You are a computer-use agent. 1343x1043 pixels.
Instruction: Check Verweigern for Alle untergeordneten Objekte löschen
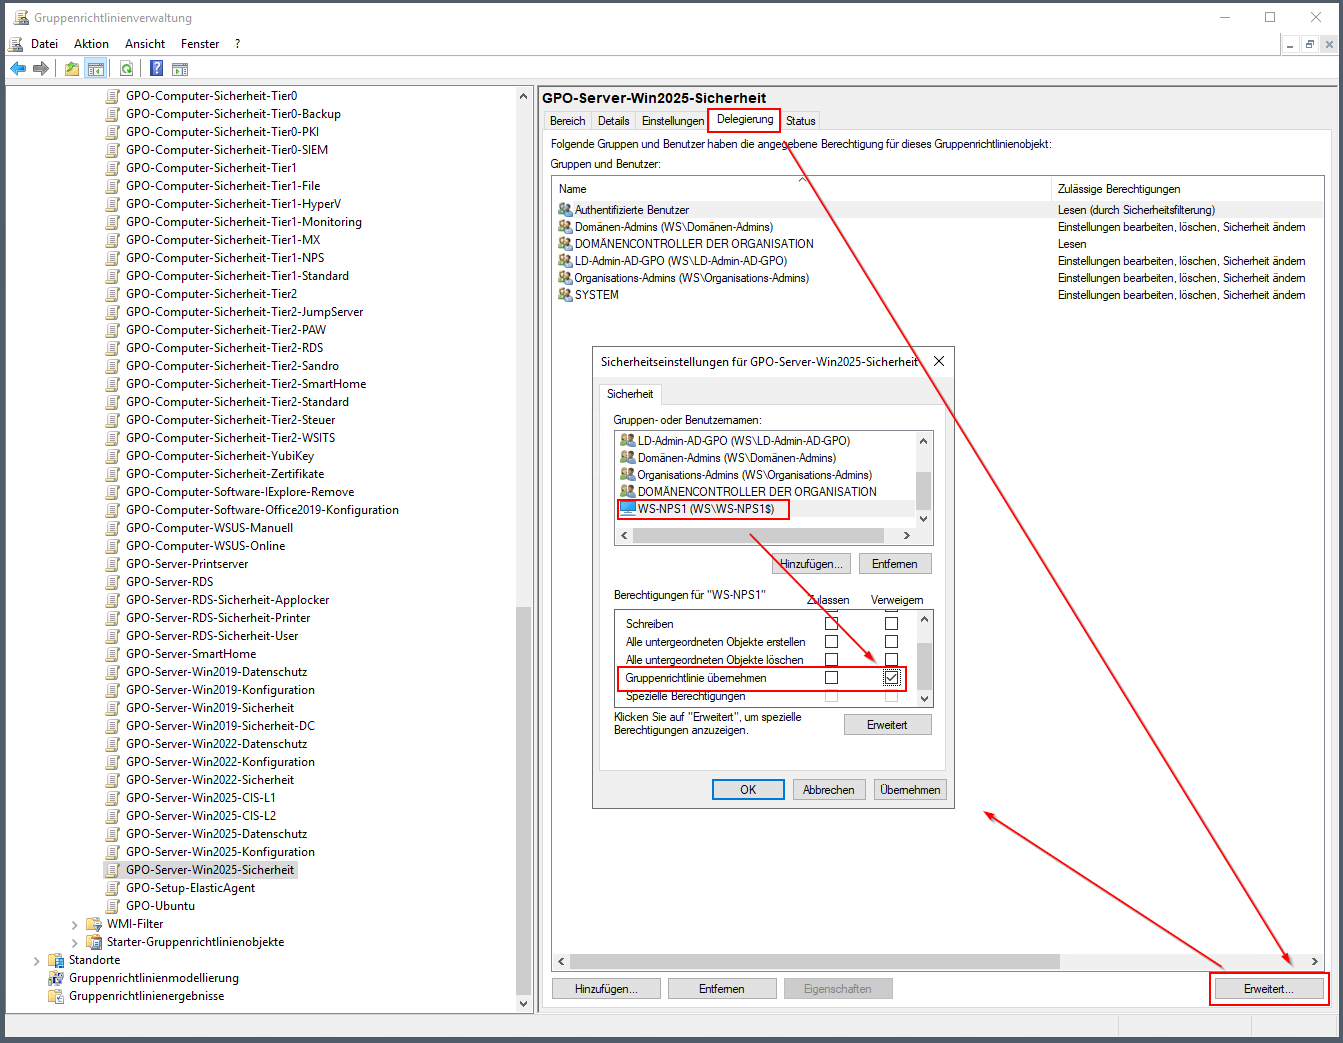(891, 660)
